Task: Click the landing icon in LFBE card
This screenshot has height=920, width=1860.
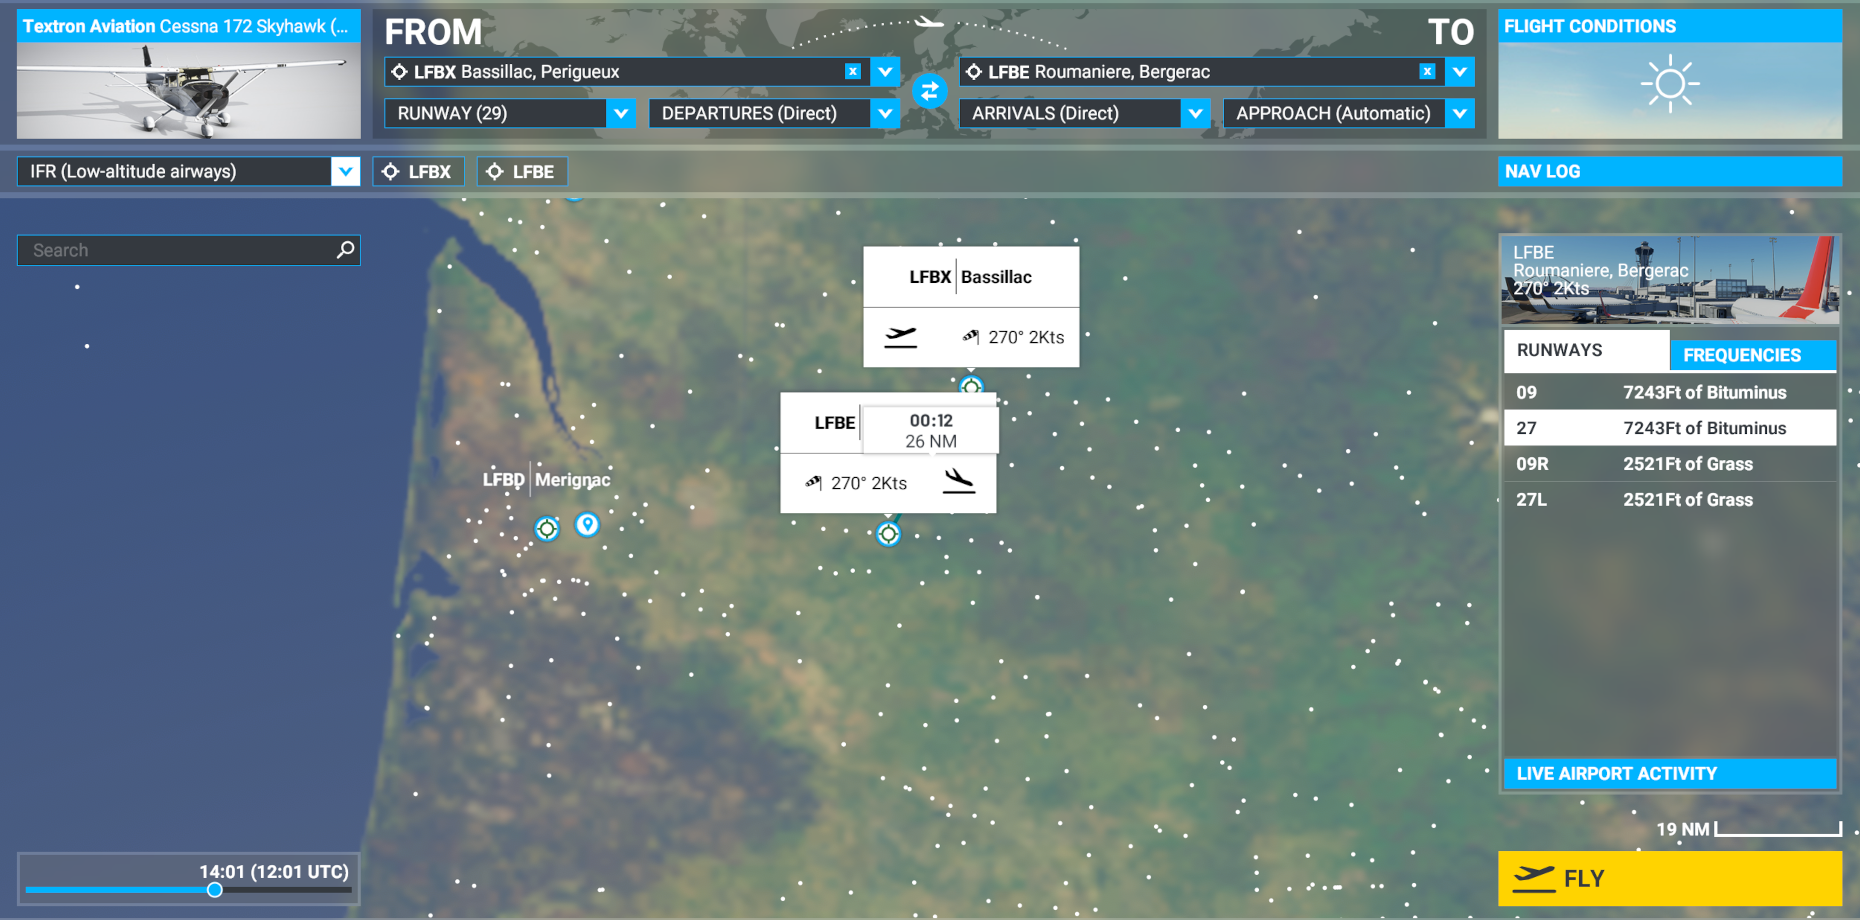Action: coord(958,481)
